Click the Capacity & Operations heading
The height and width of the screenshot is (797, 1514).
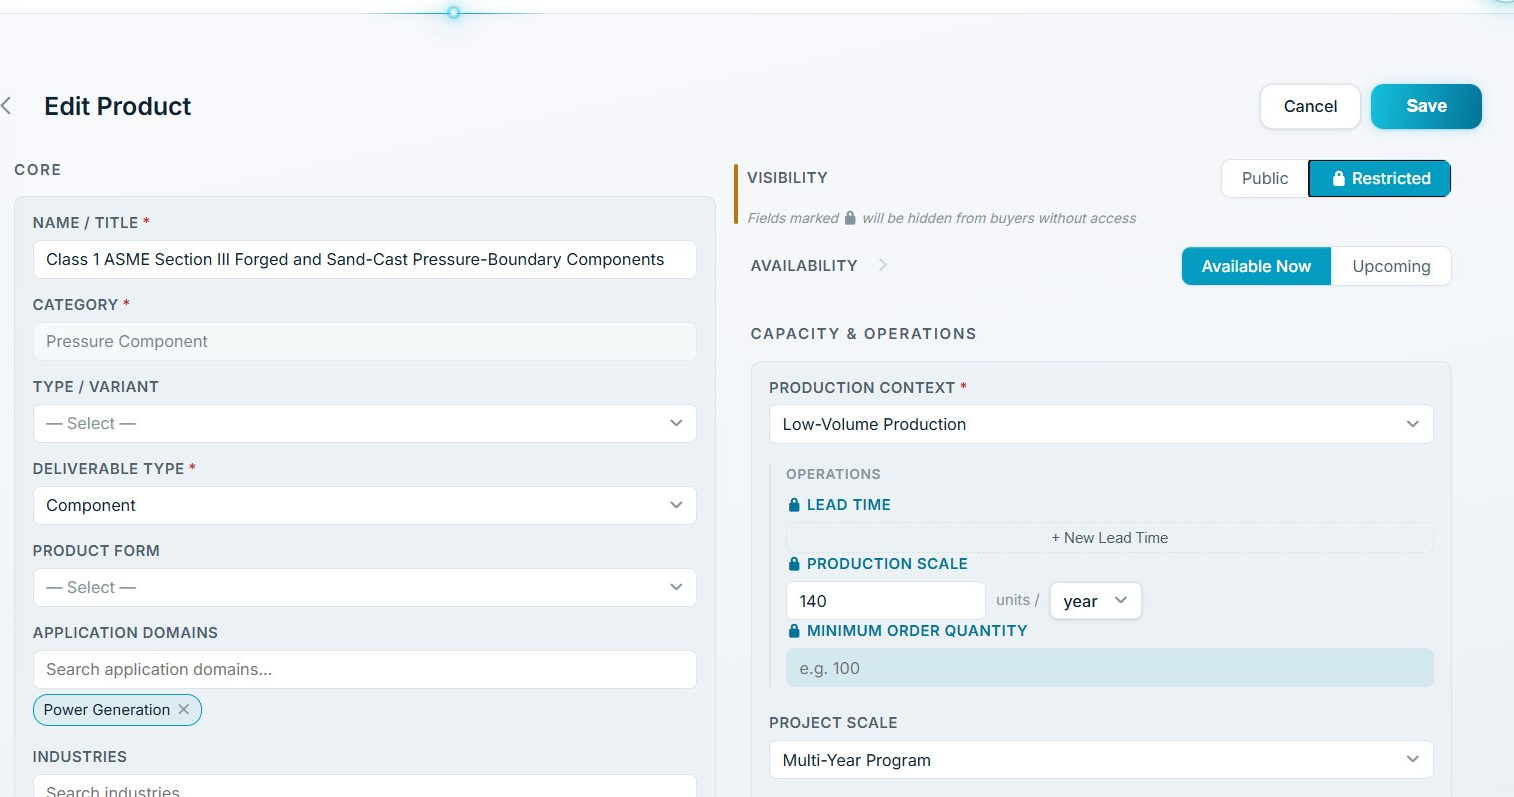(x=863, y=334)
